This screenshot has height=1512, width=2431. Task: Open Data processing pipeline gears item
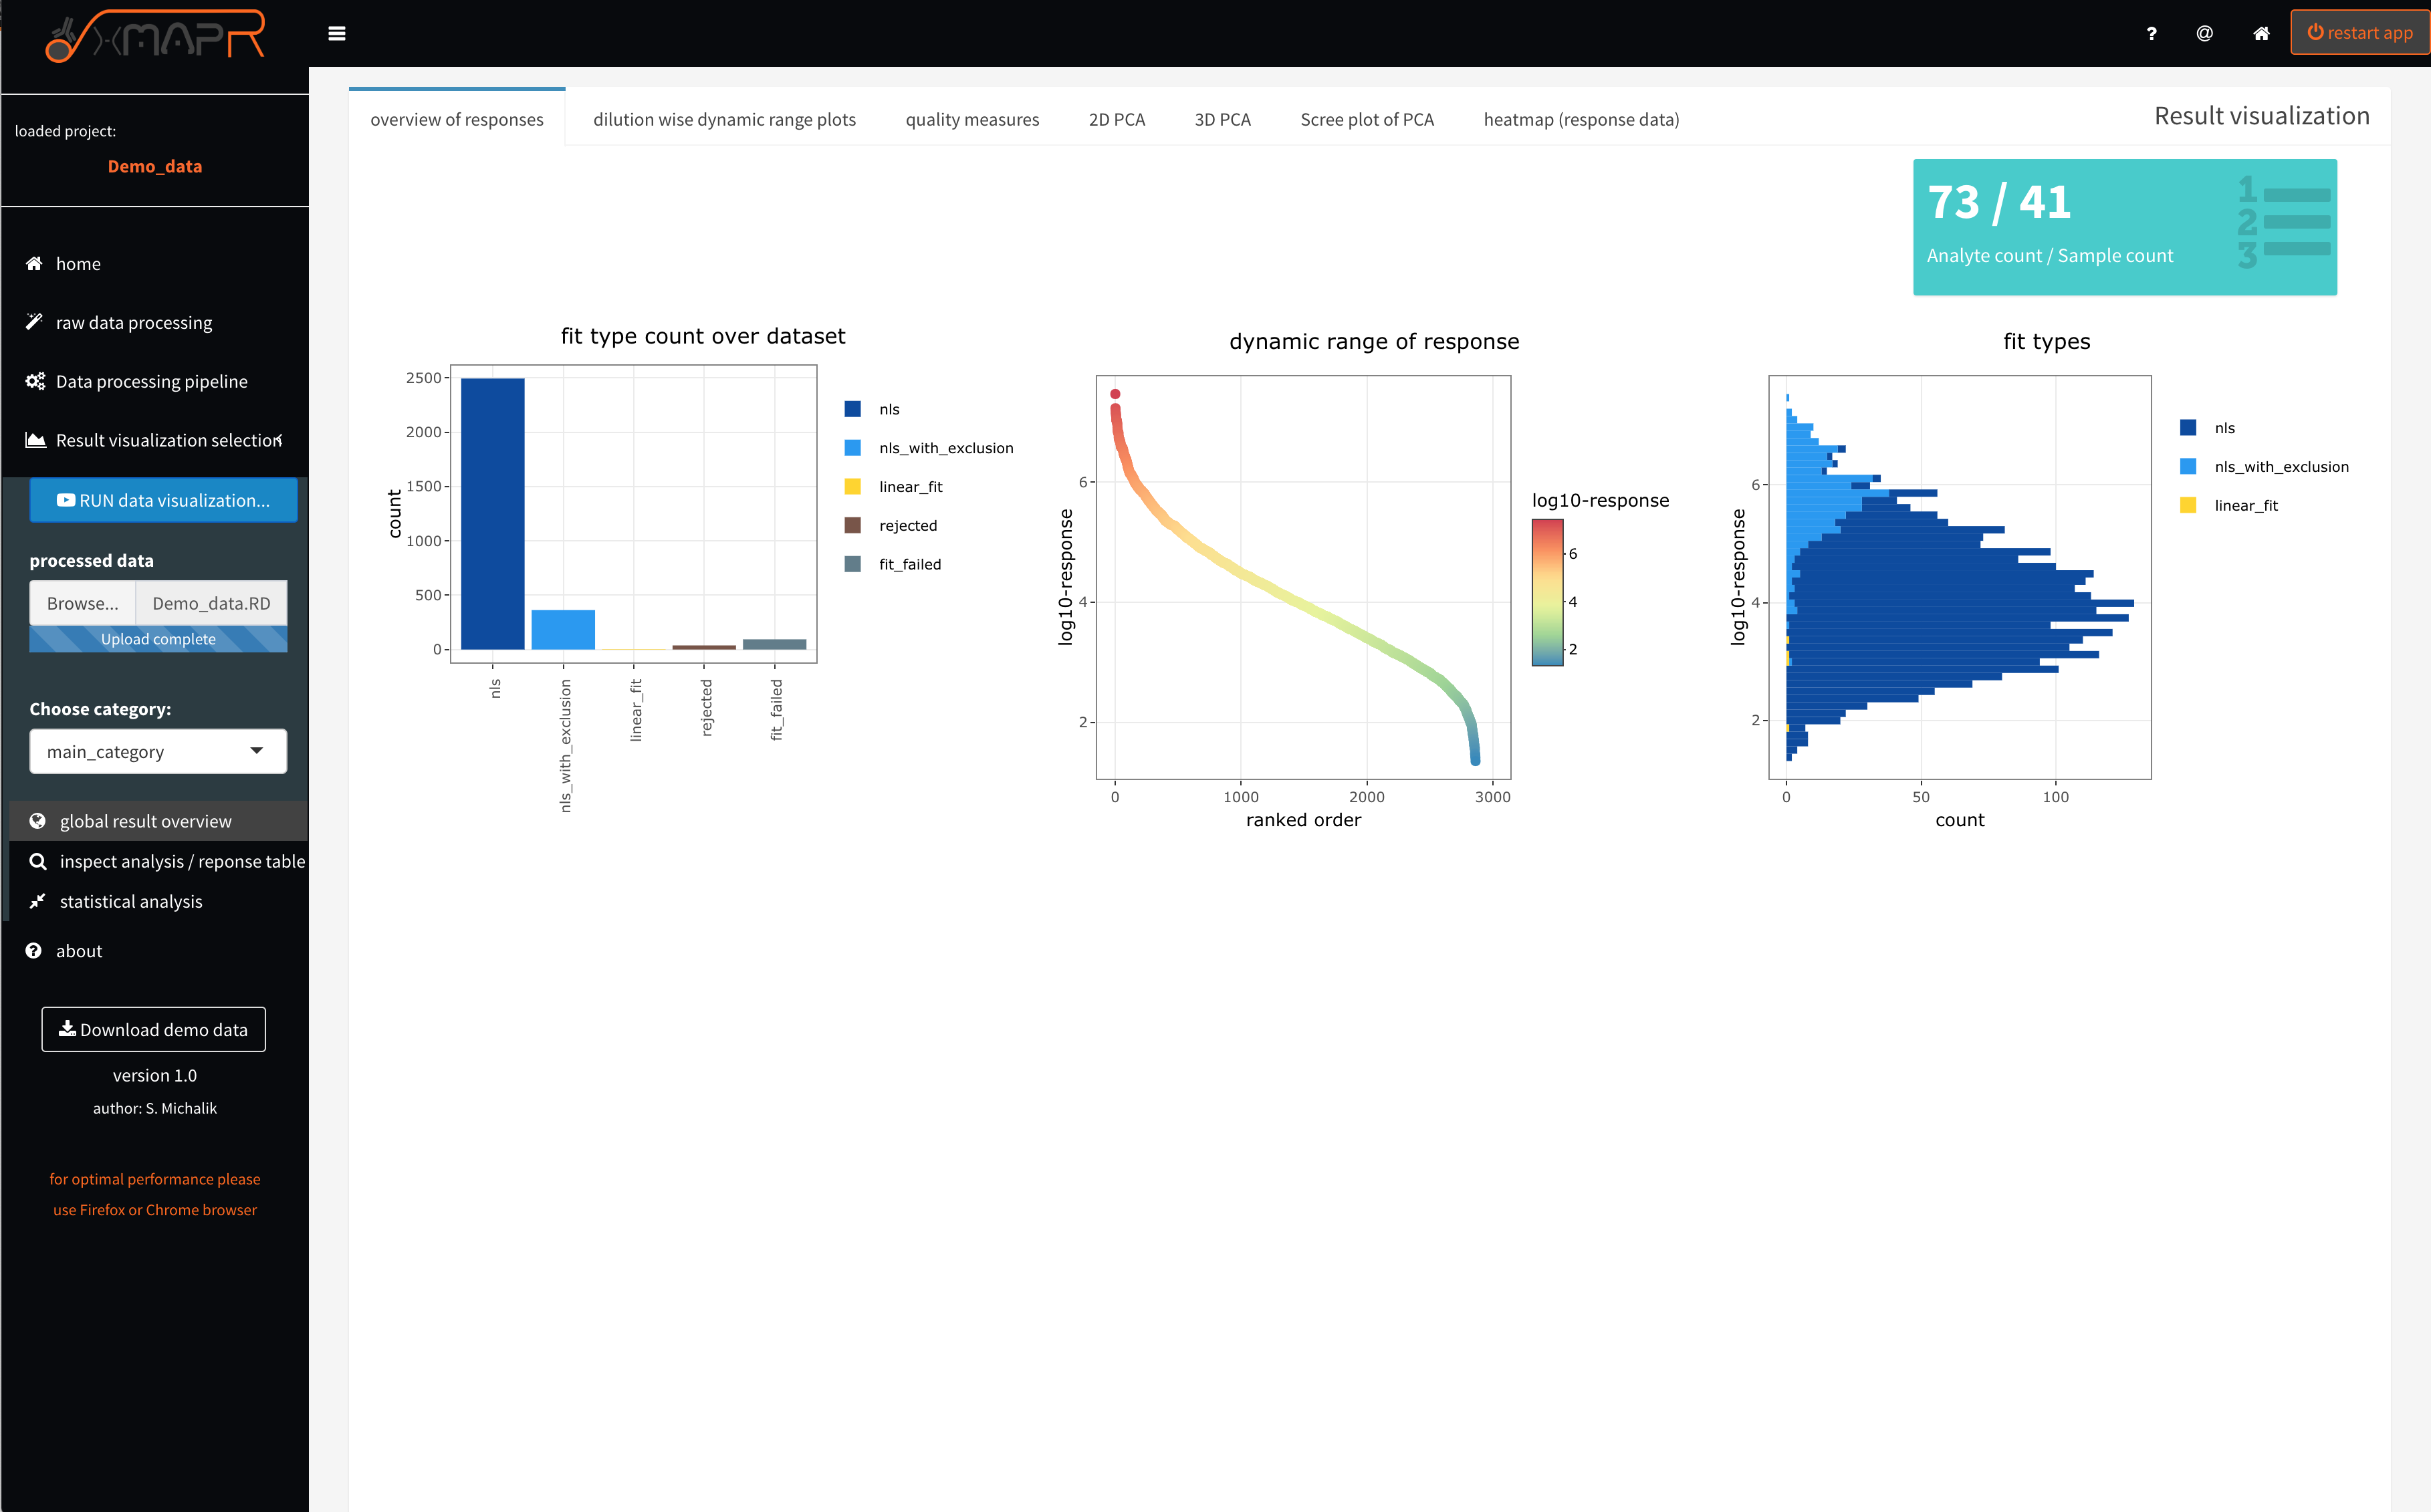point(151,381)
